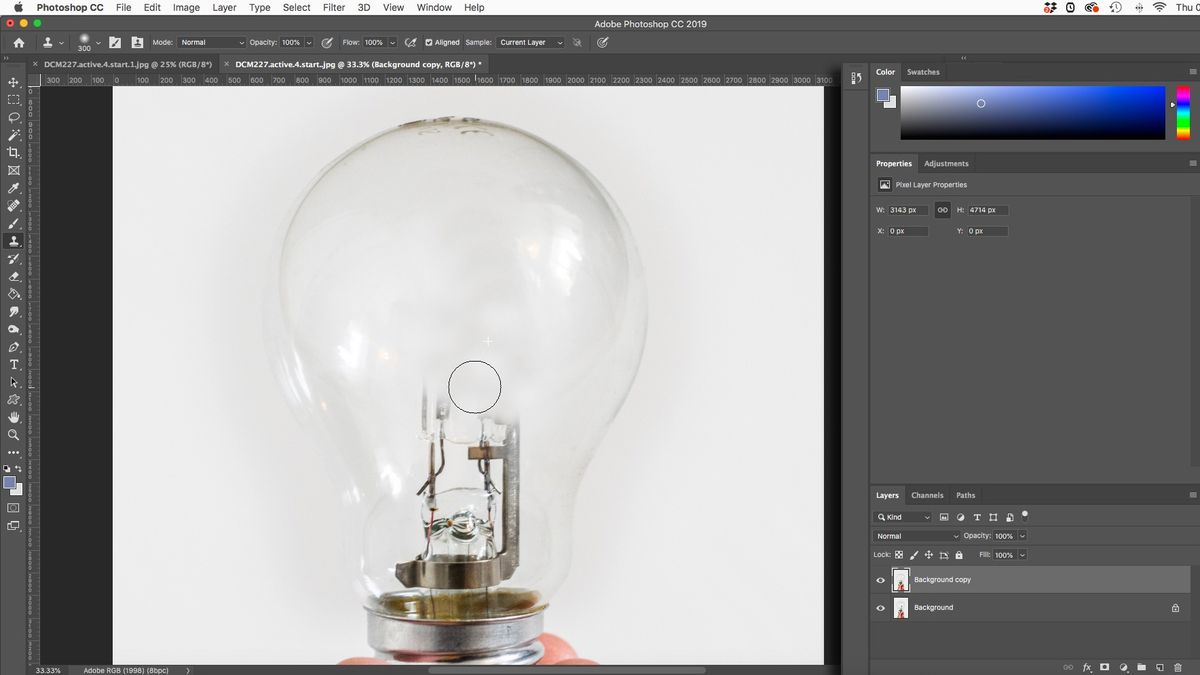This screenshot has height=675, width=1200.
Task: Switch to the Channels tab
Action: (x=927, y=495)
